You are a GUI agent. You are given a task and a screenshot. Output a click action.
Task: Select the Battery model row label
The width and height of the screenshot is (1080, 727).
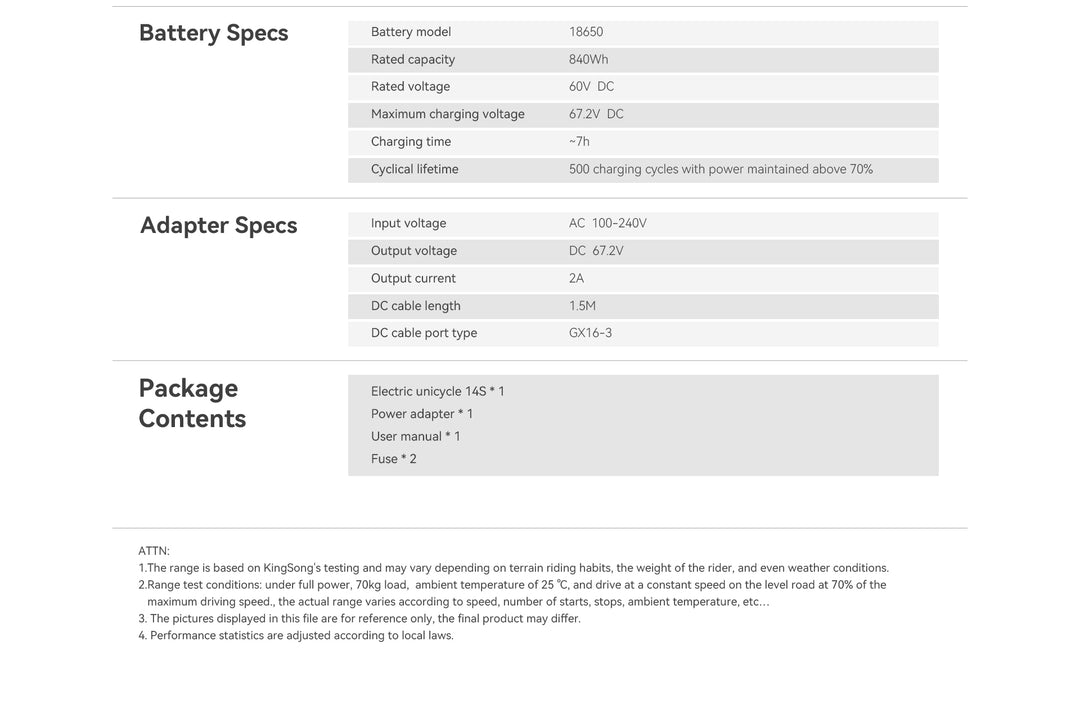pos(410,32)
